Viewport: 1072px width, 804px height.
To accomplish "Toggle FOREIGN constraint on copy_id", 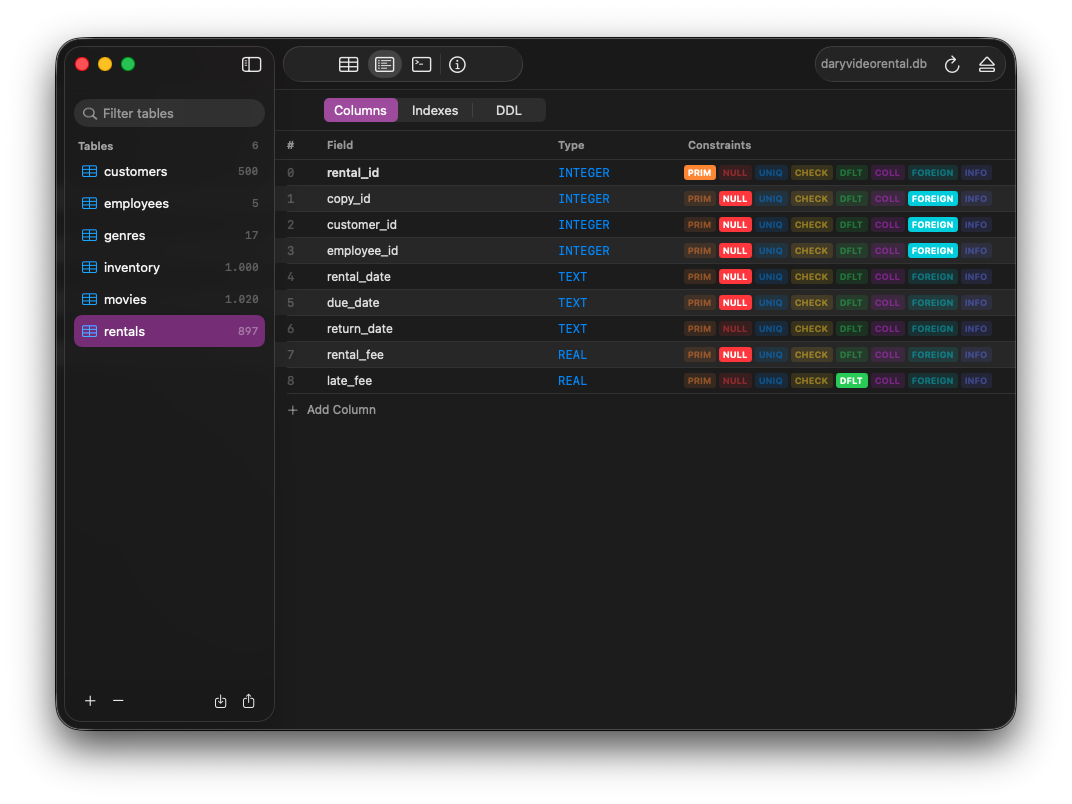I will click(x=933, y=199).
